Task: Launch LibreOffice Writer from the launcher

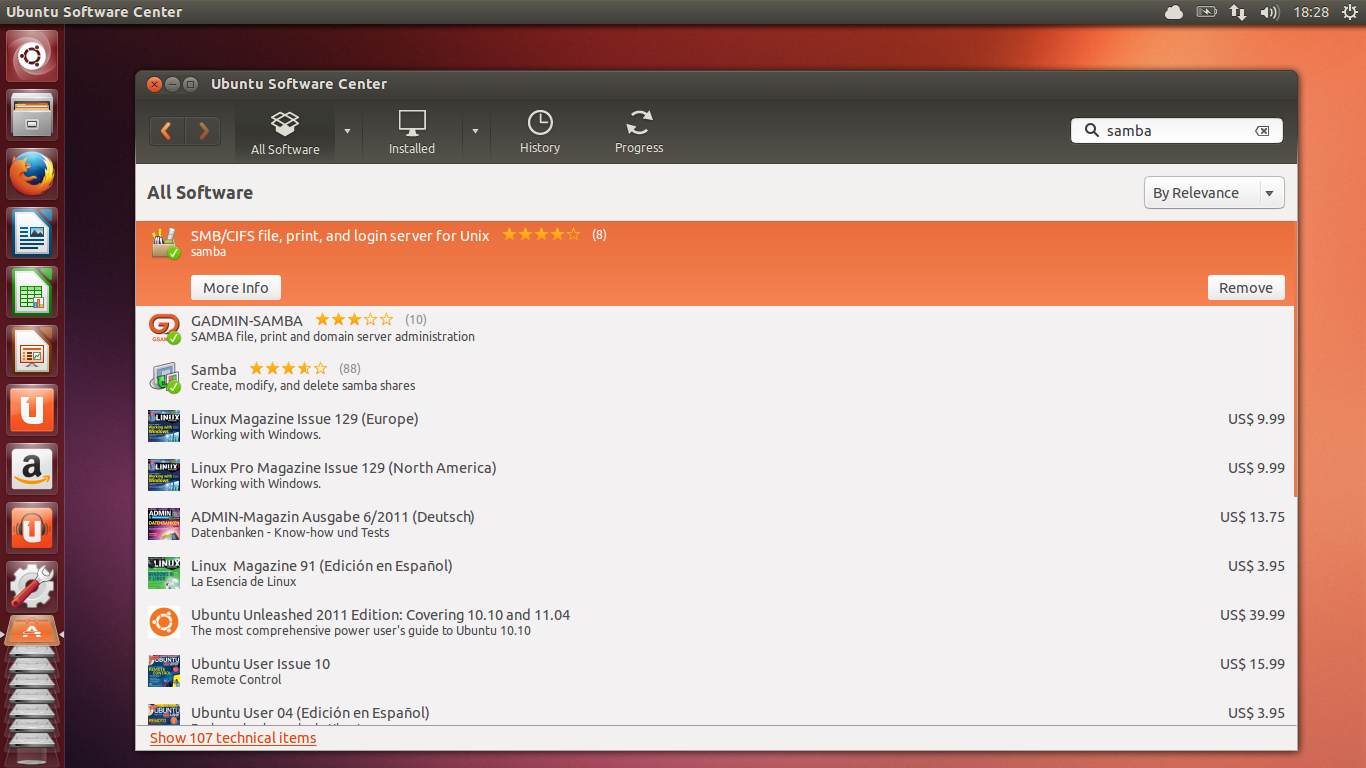Action: click(32, 233)
